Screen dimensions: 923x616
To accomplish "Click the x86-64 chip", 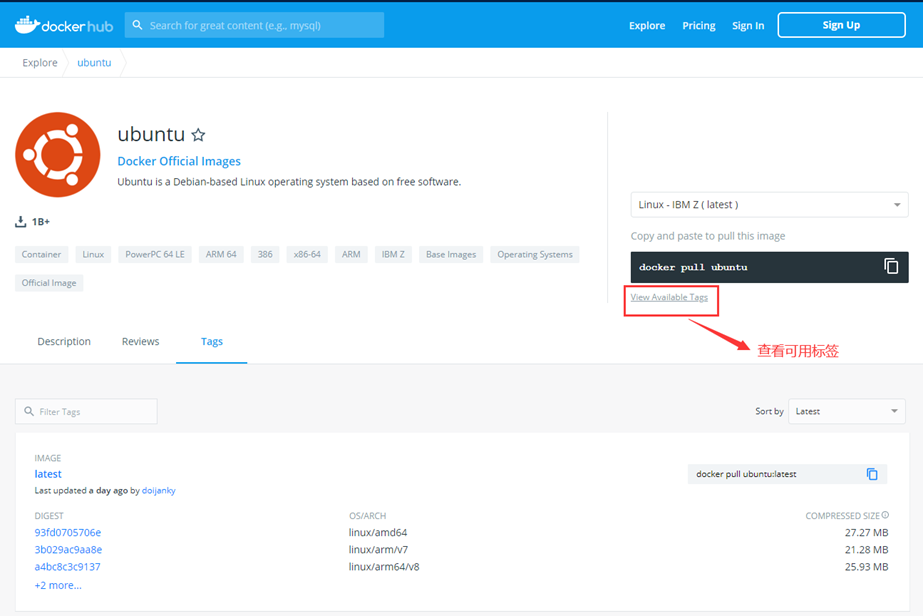I will (307, 254).
